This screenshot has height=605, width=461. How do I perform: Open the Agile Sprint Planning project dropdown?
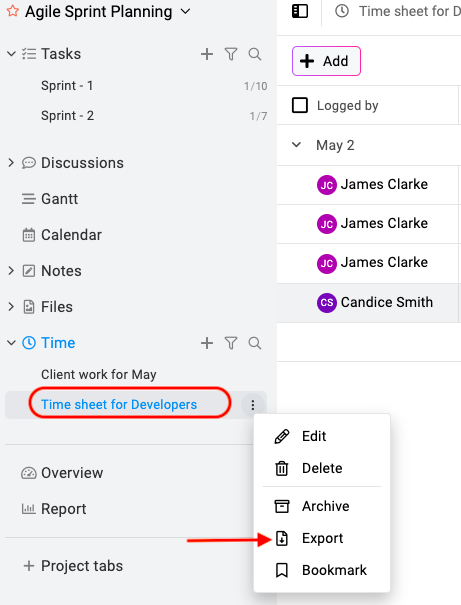coord(186,12)
